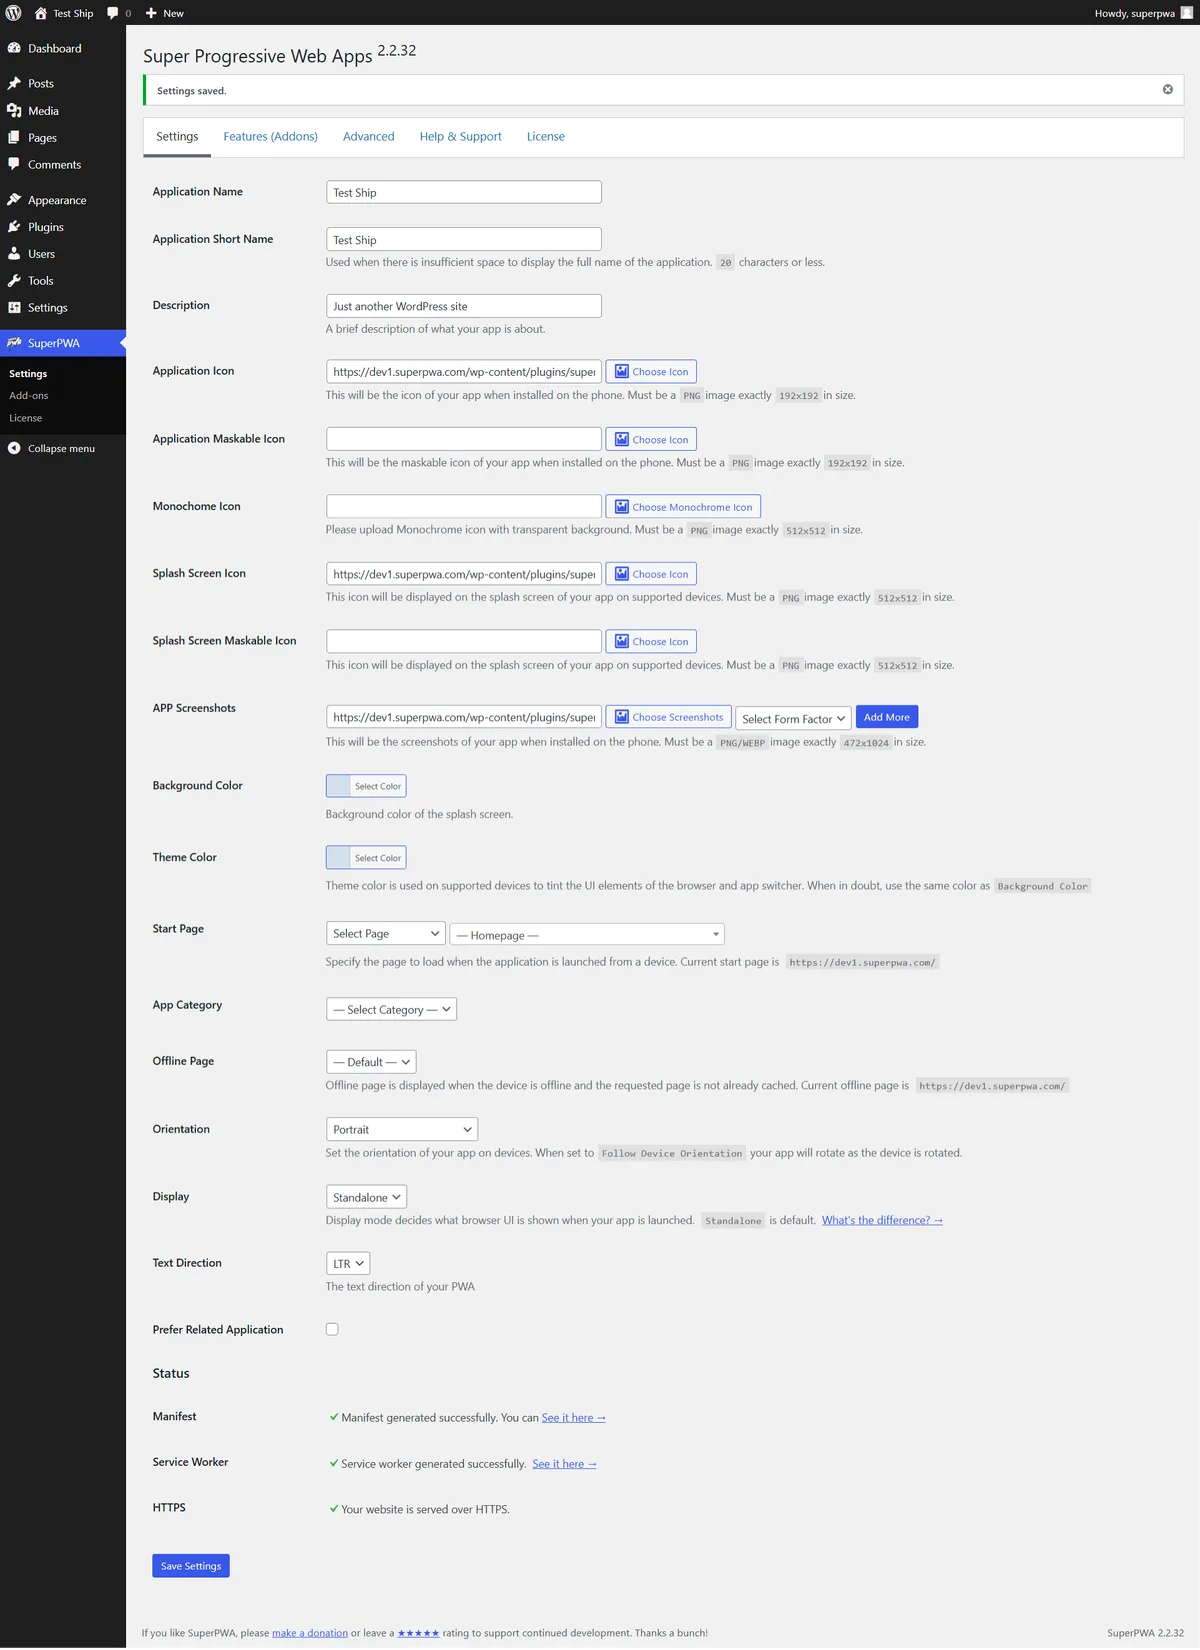Viewport: 1200px width, 1650px height.
Task: Focus the APP Screenshots URL field
Action: click(x=464, y=717)
